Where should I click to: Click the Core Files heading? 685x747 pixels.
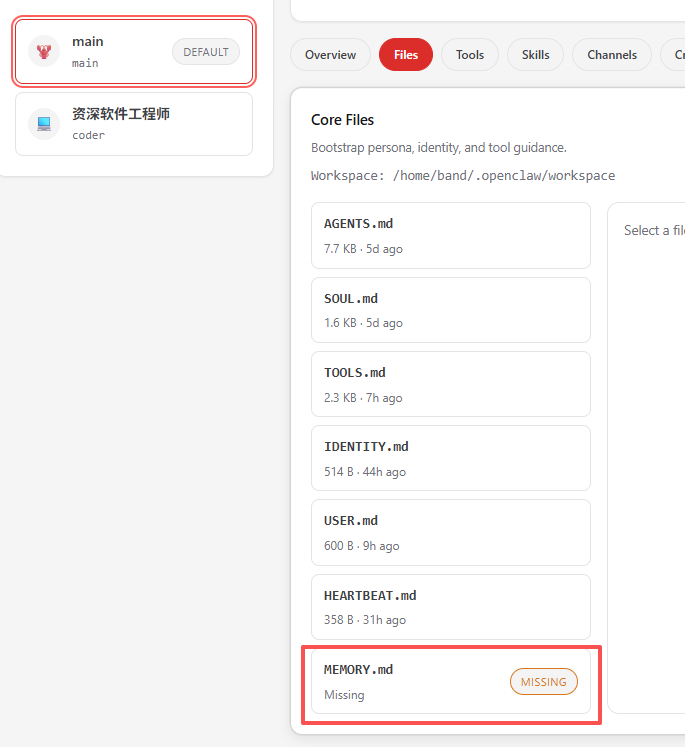pyautogui.click(x=342, y=120)
